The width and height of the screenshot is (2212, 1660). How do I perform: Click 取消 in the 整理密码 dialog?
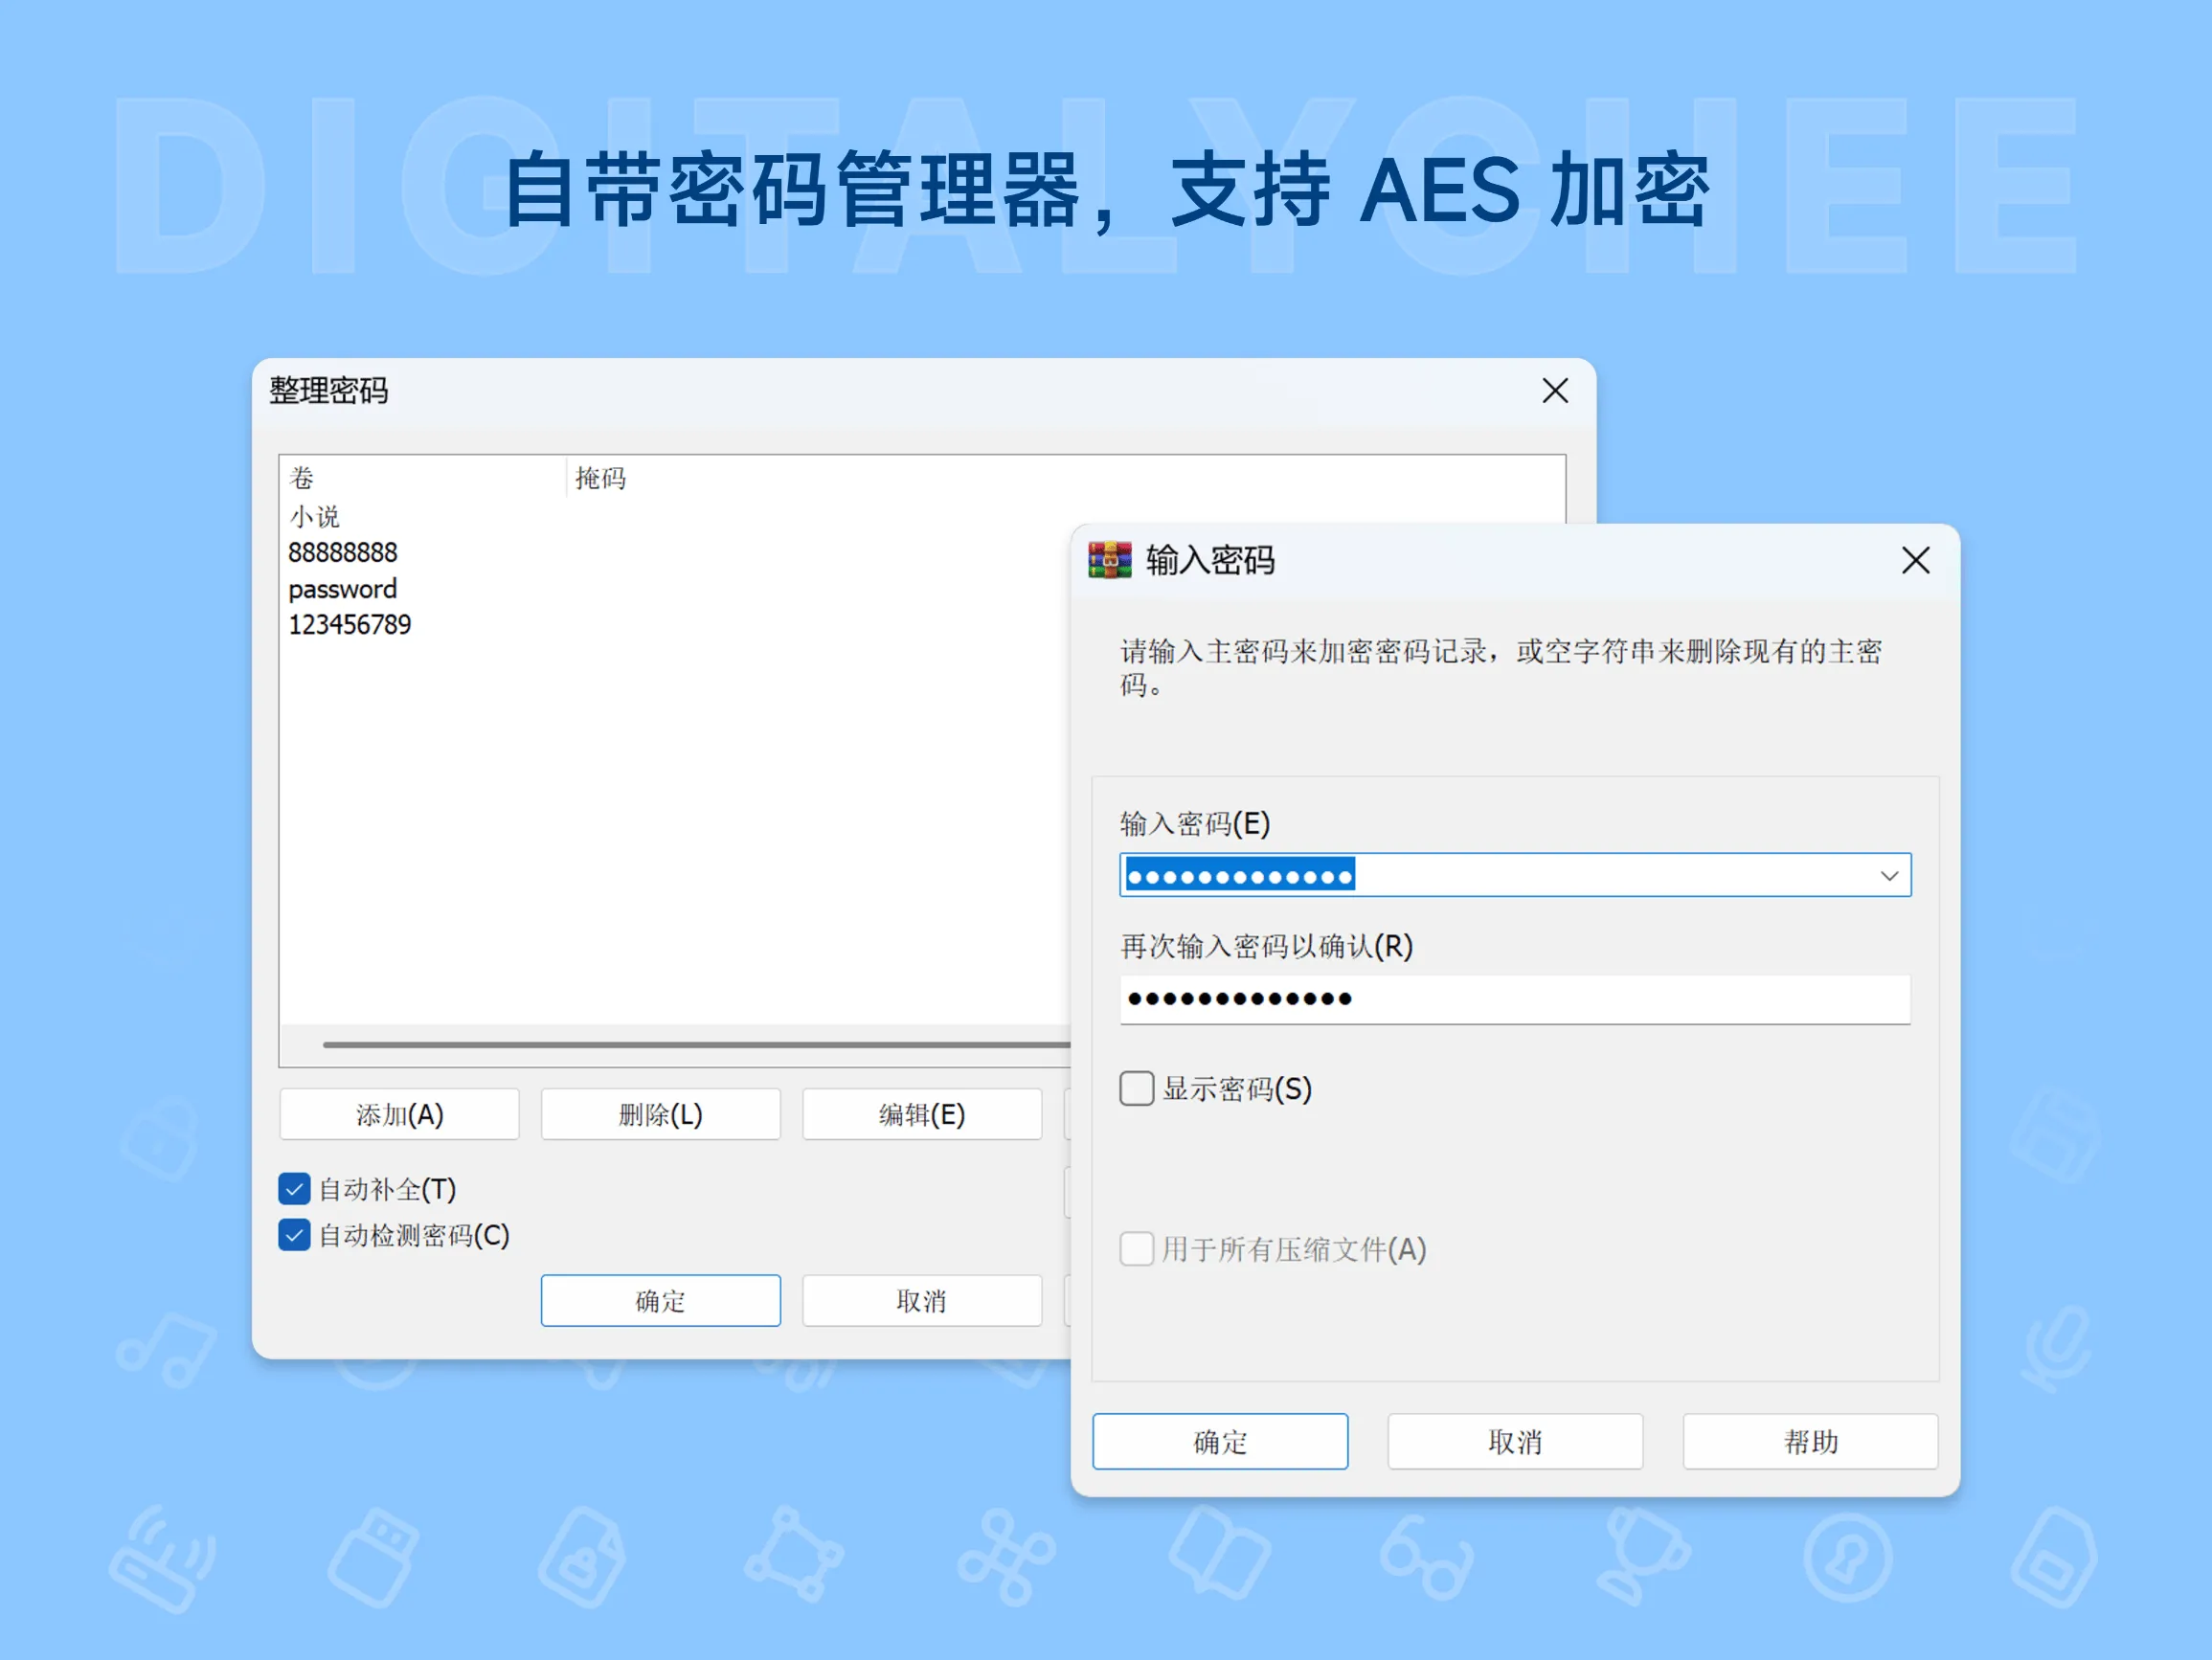click(921, 1300)
